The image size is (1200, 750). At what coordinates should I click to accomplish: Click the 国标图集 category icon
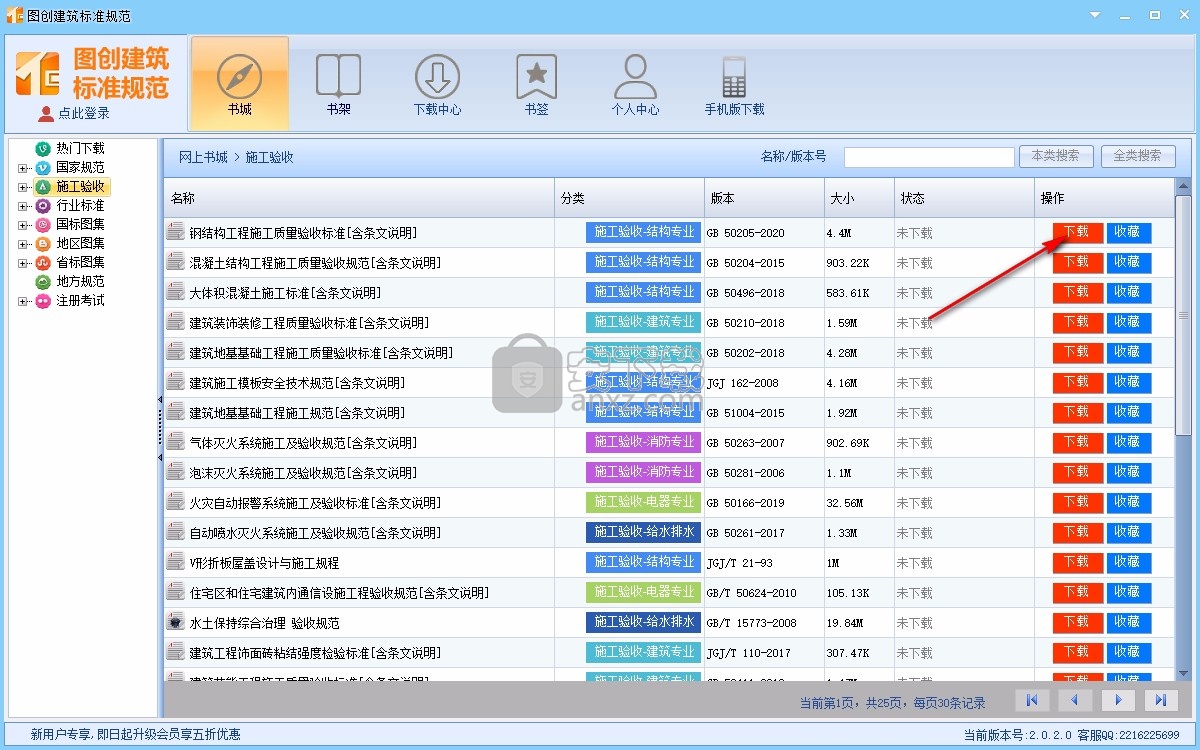coord(43,224)
